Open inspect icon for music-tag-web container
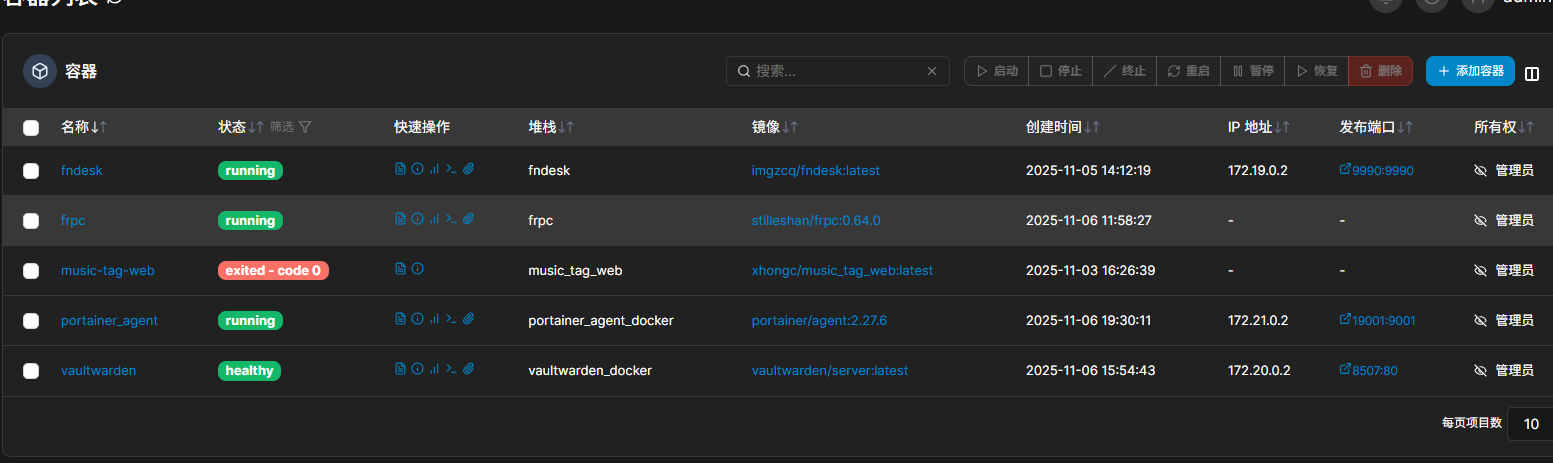1553x463 pixels. point(417,269)
